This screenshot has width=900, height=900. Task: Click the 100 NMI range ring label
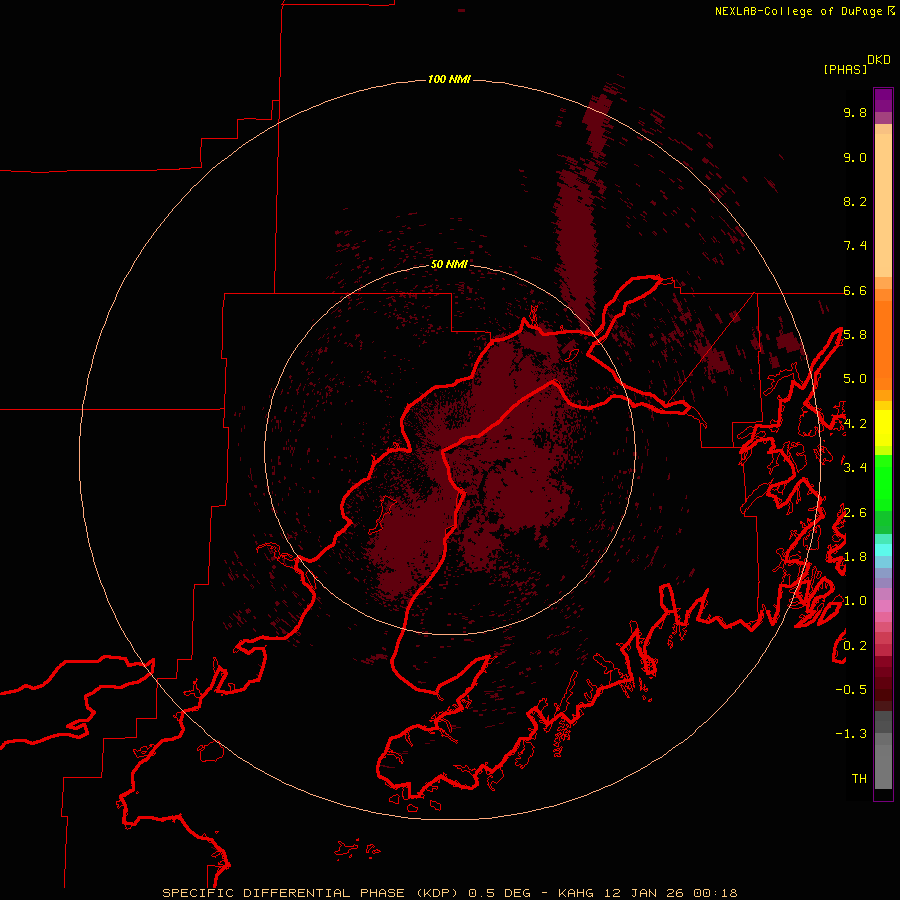449,79
